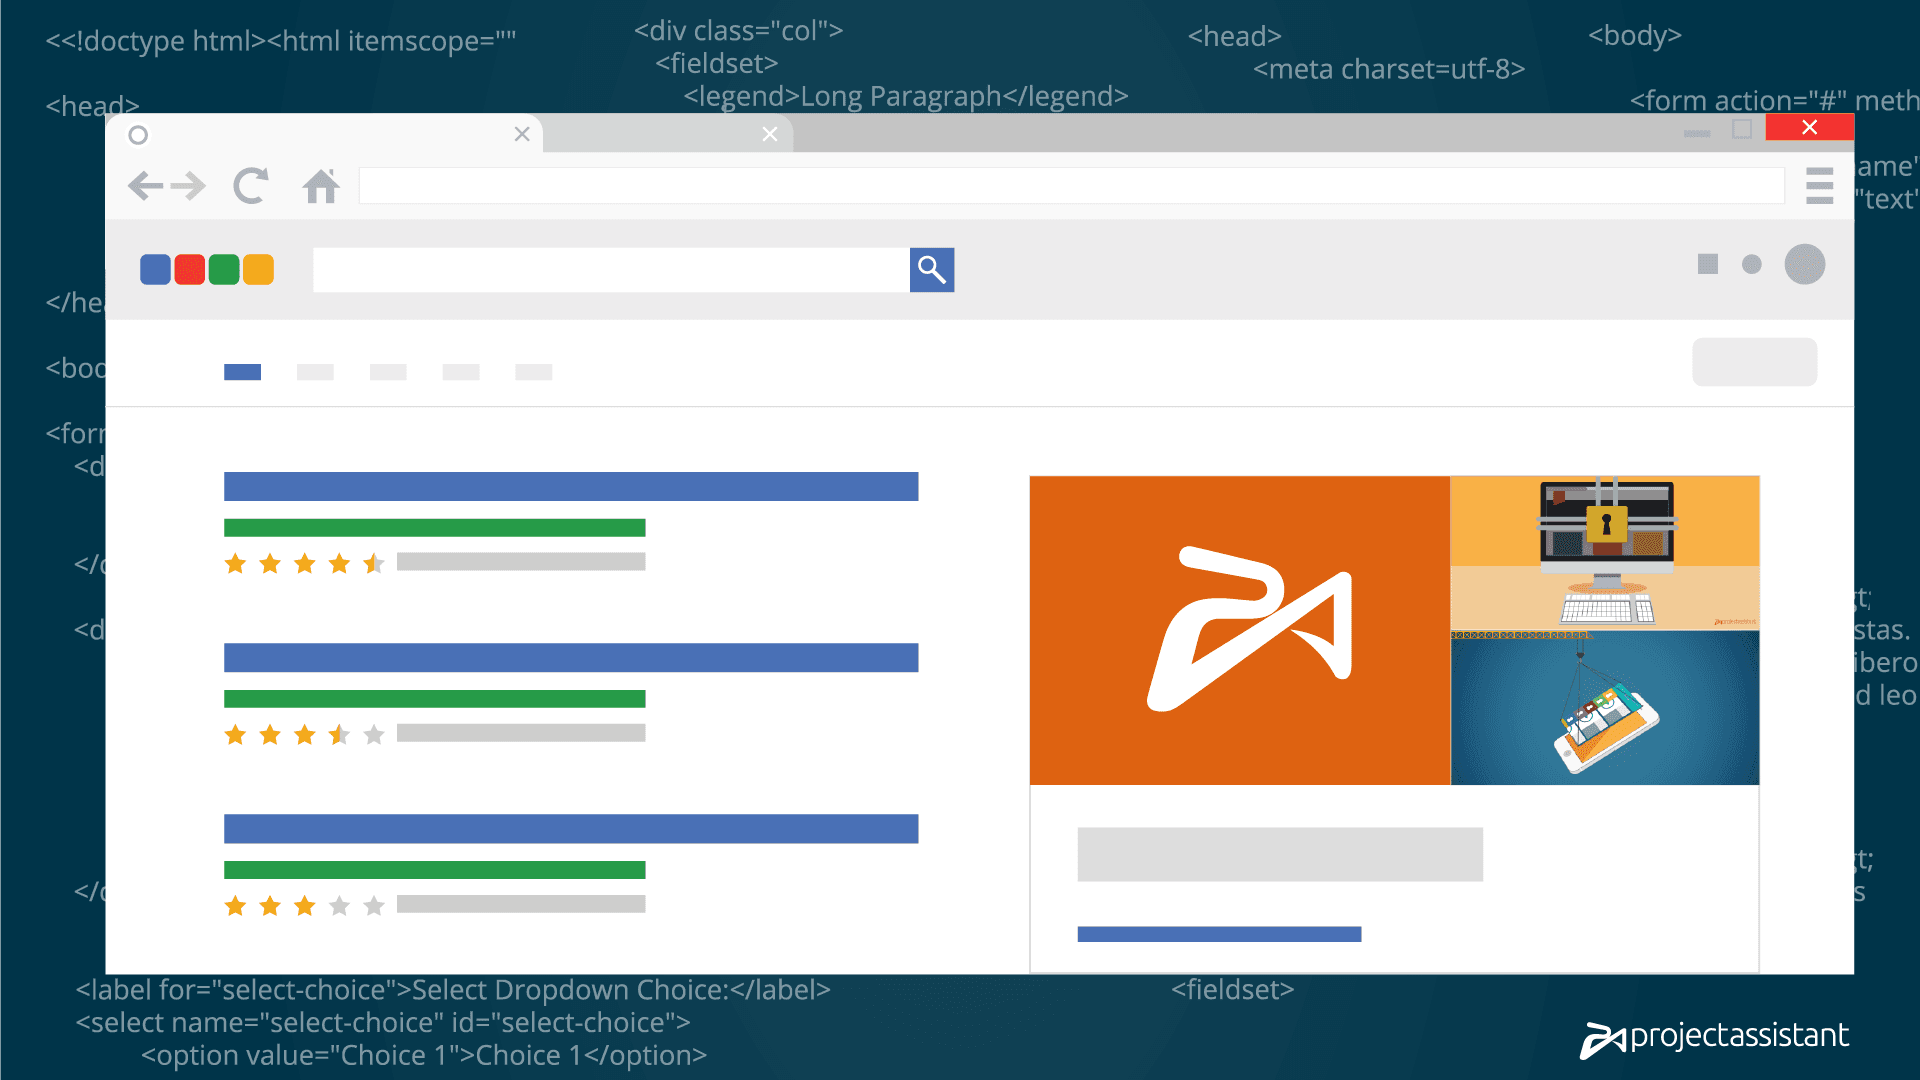Click the browser back arrow

pyautogui.click(x=145, y=186)
